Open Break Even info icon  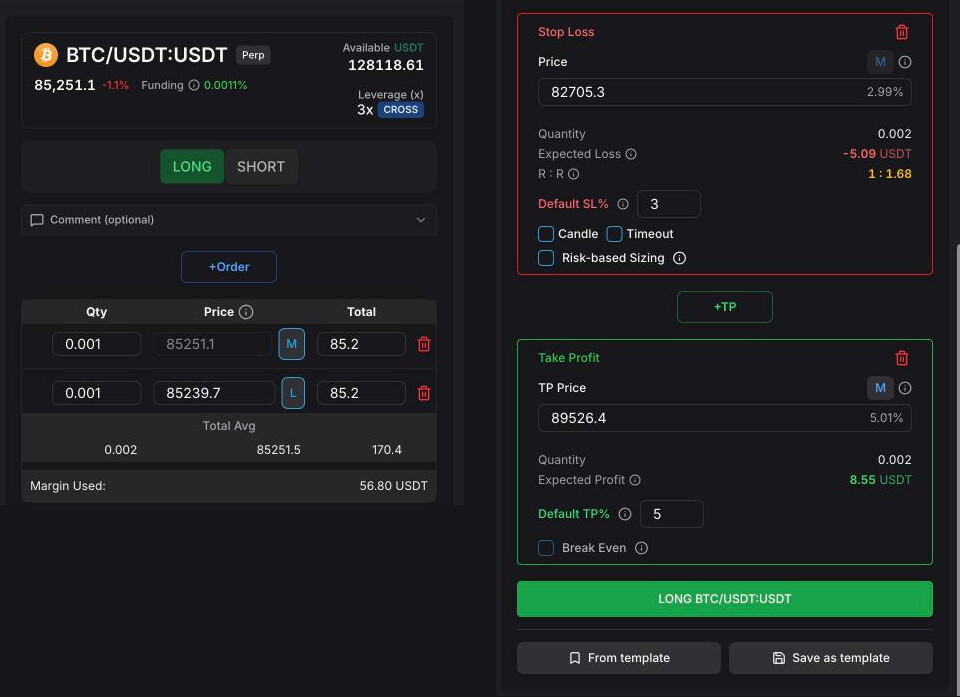point(641,548)
